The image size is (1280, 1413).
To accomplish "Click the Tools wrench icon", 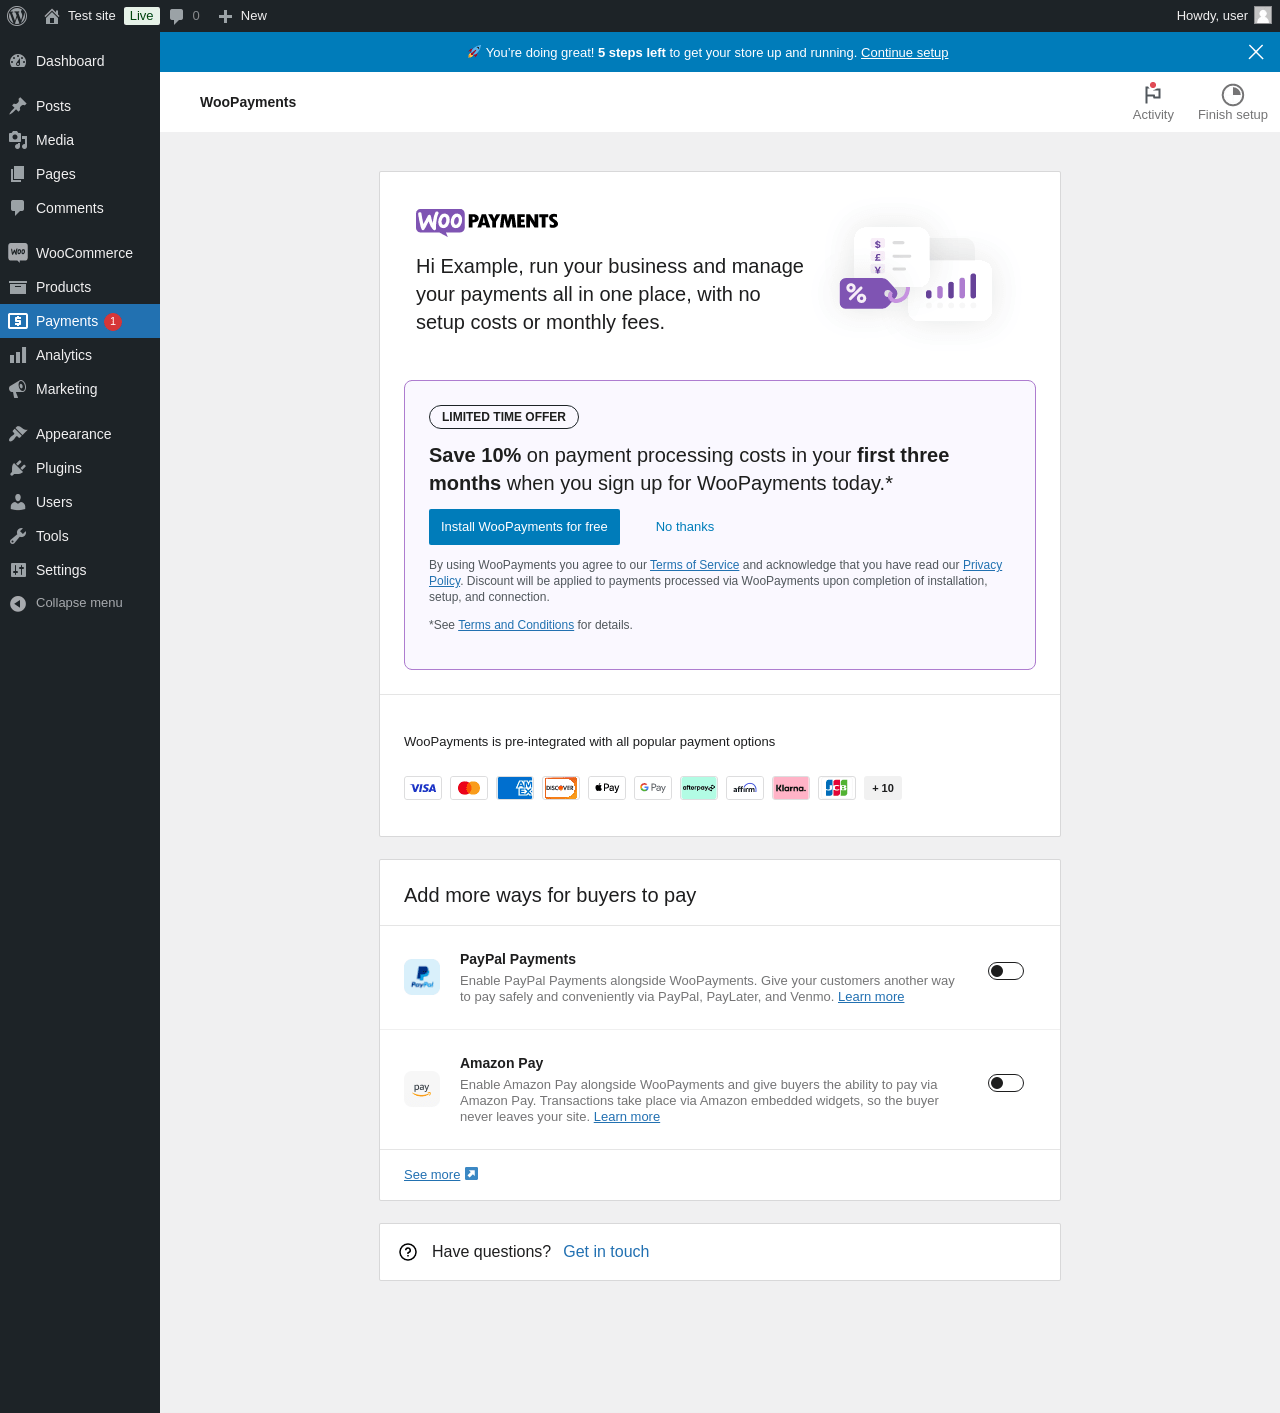I will (18, 536).
